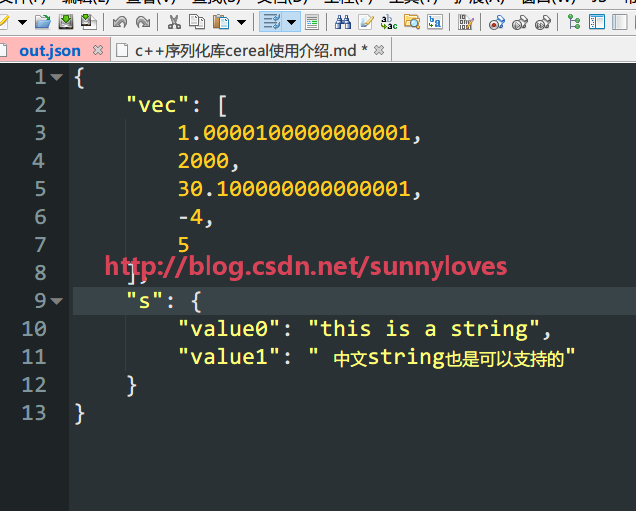Click the "this is a string" value
Screen dimensions: 636x511
(424, 329)
